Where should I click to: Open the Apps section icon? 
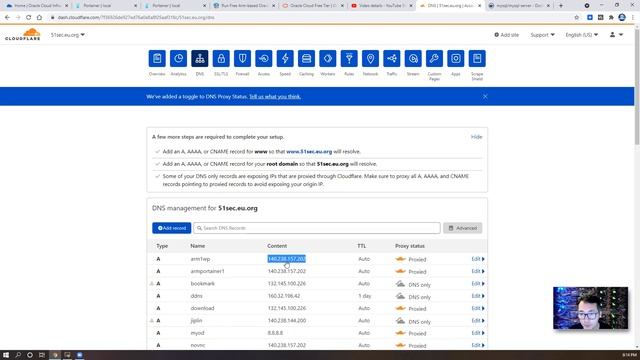coord(456,59)
